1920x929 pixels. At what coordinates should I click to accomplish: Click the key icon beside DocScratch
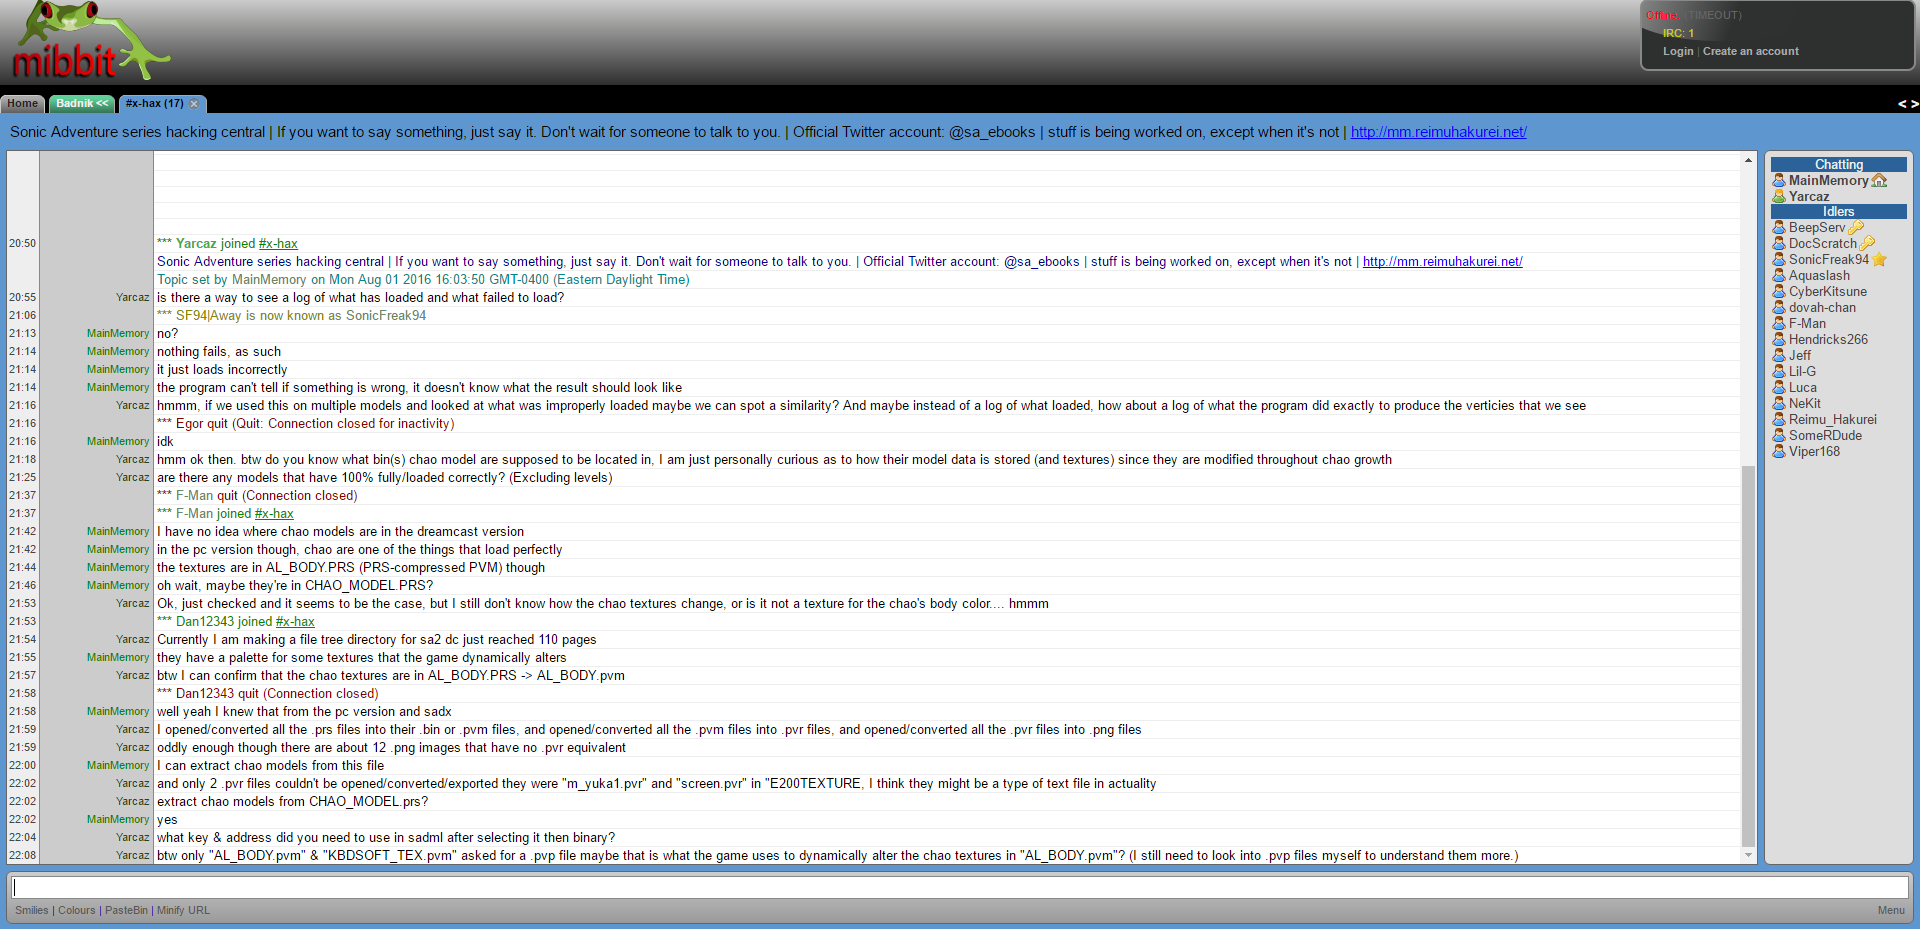click(1867, 244)
